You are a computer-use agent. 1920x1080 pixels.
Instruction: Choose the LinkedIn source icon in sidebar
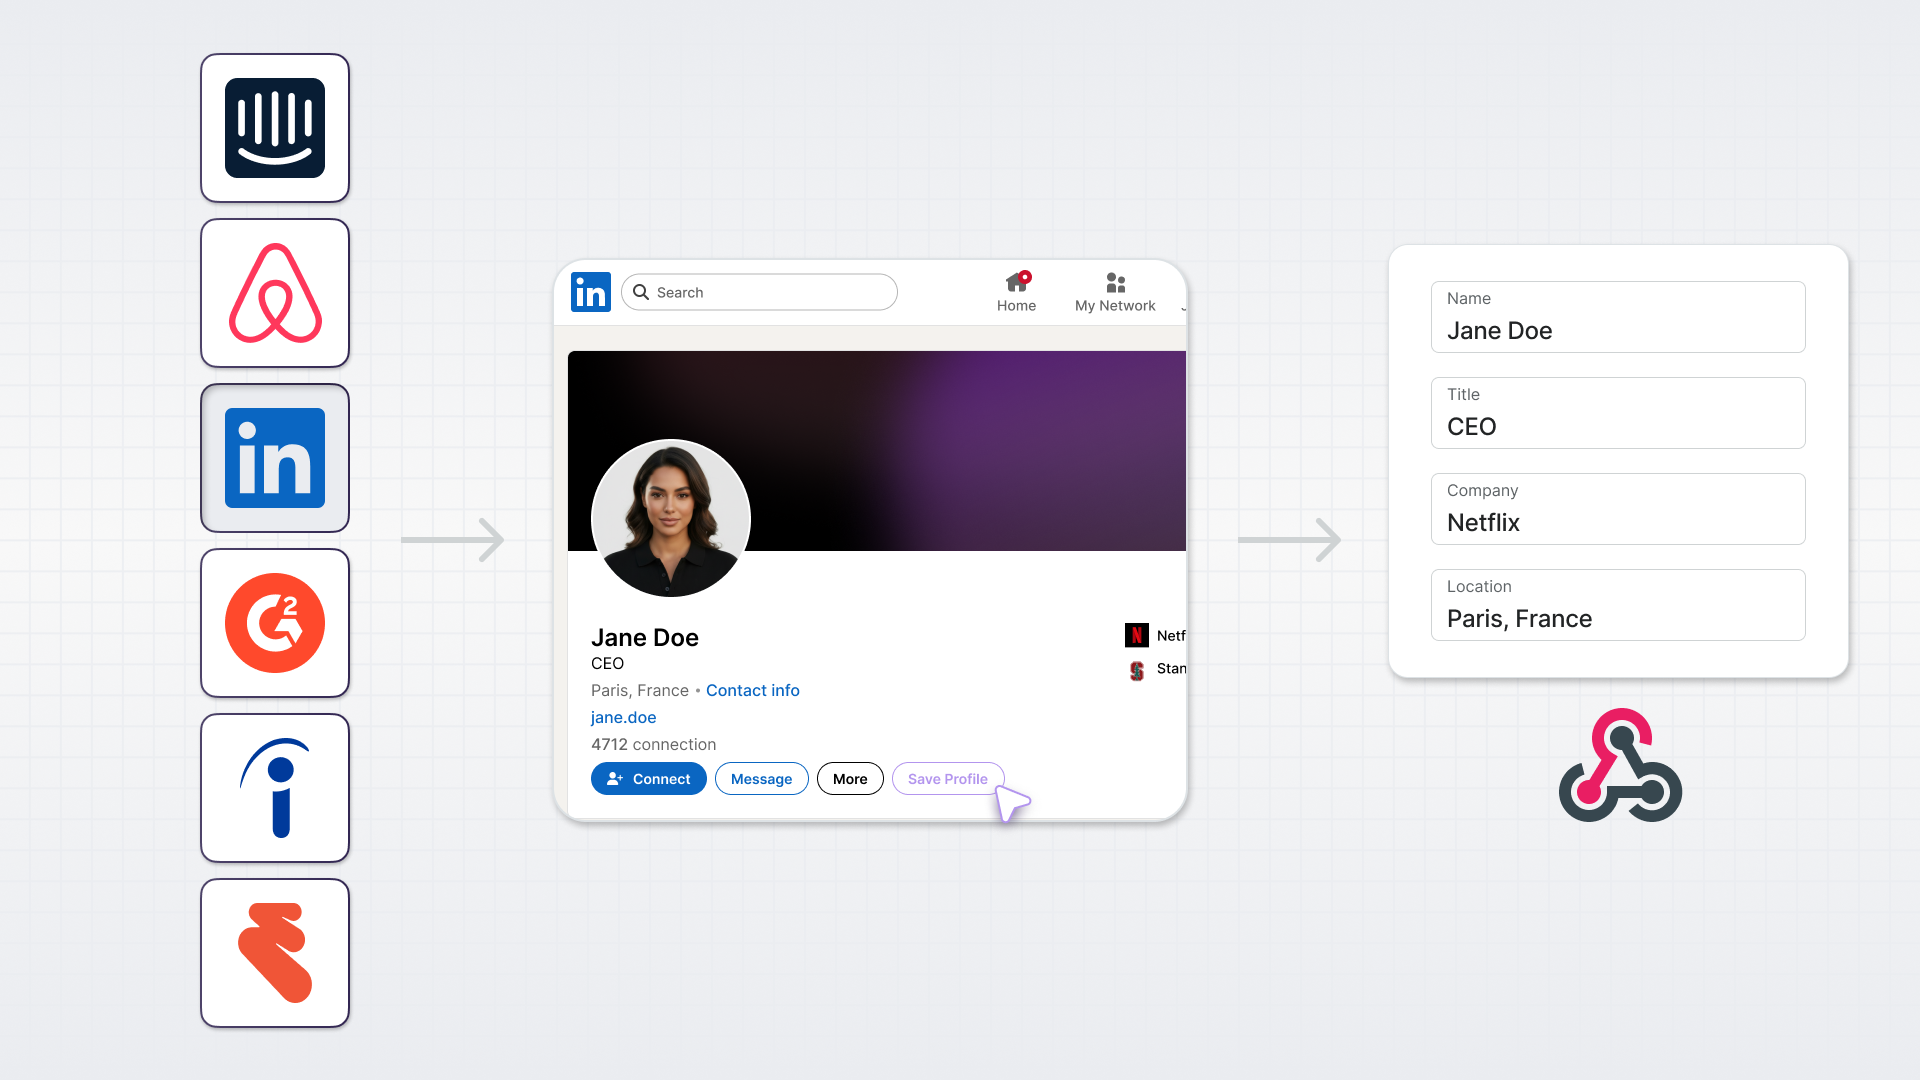pyautogui.click(x=275, y=458)
